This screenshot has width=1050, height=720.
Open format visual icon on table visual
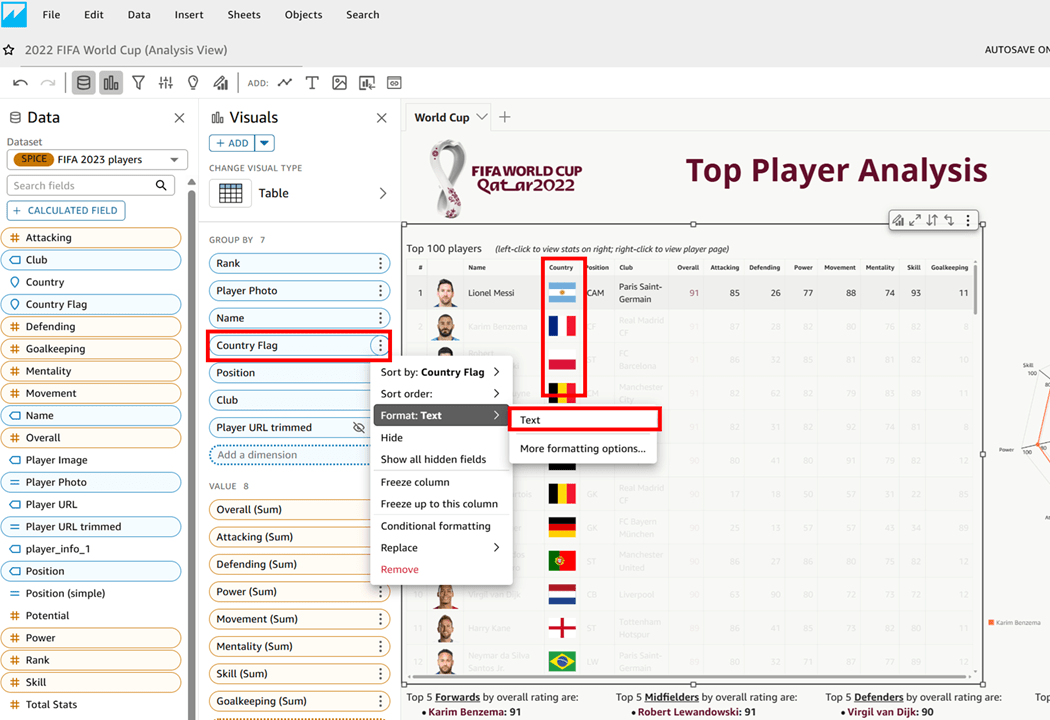point(898,220)
